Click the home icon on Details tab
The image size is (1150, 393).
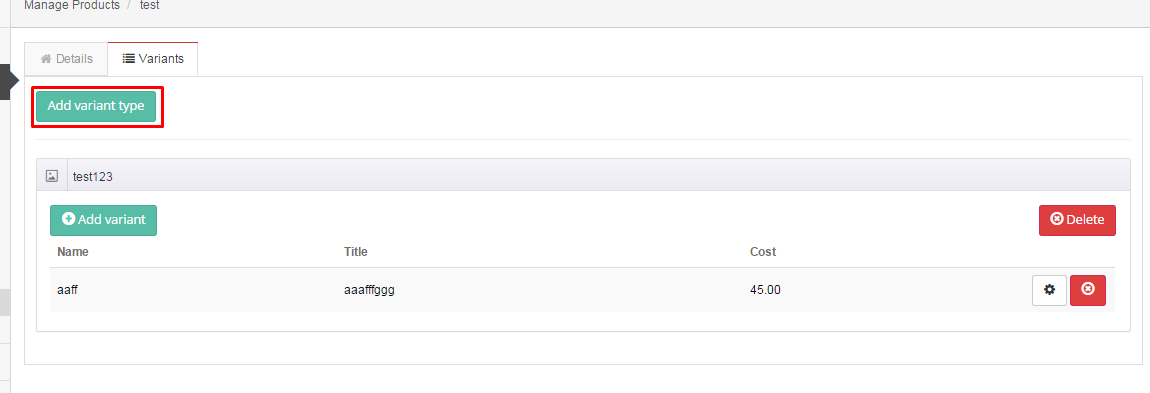point(45,59)
